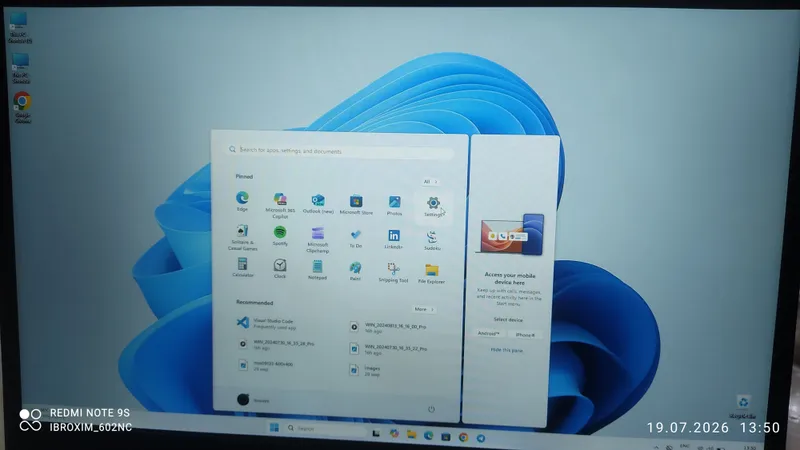This screenshot has width=800, height=450.
Task: Open Solitaire & Casual Games
Action: pos(242,237)
